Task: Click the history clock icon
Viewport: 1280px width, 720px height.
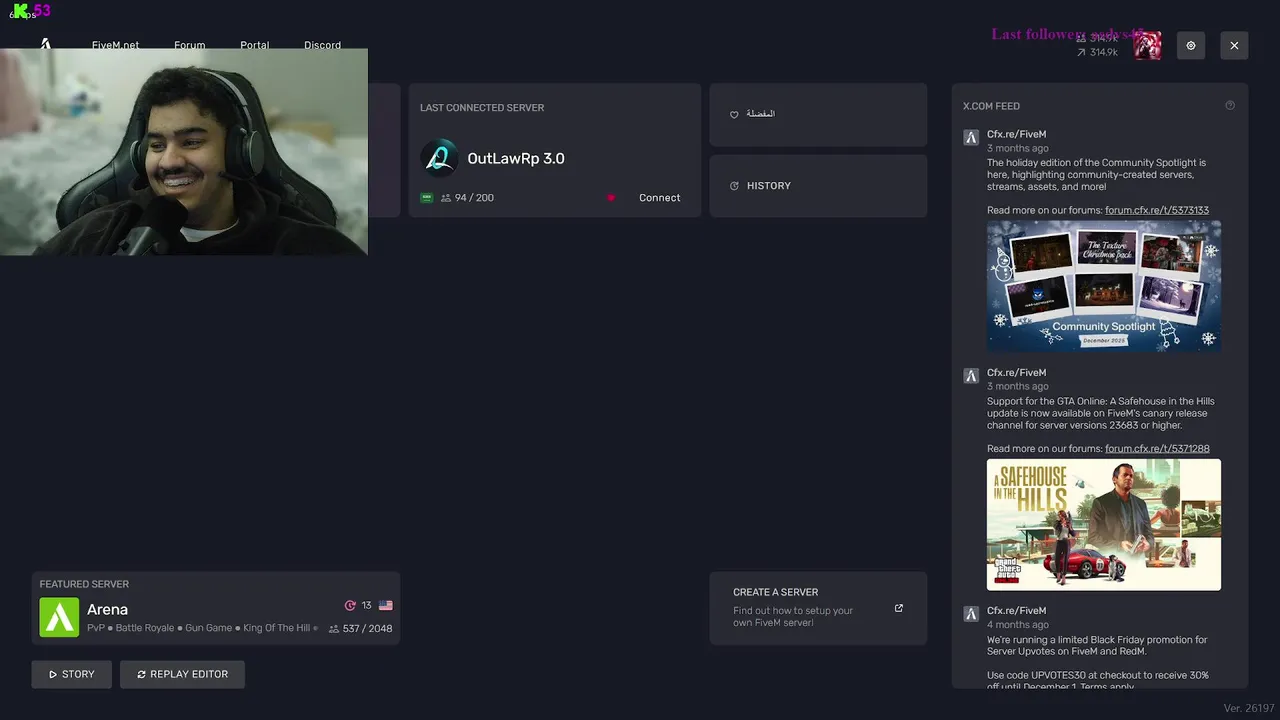Action: tap(734, 186)
